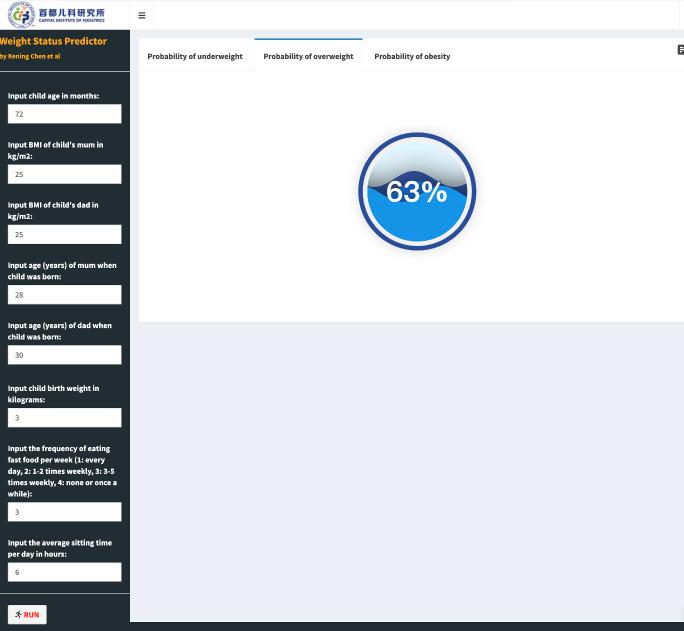Image resolution: width=684 pixels, height=631 pixels.
Task: Click the icon at the tab bar's right edge
Action: pos(680,50)
